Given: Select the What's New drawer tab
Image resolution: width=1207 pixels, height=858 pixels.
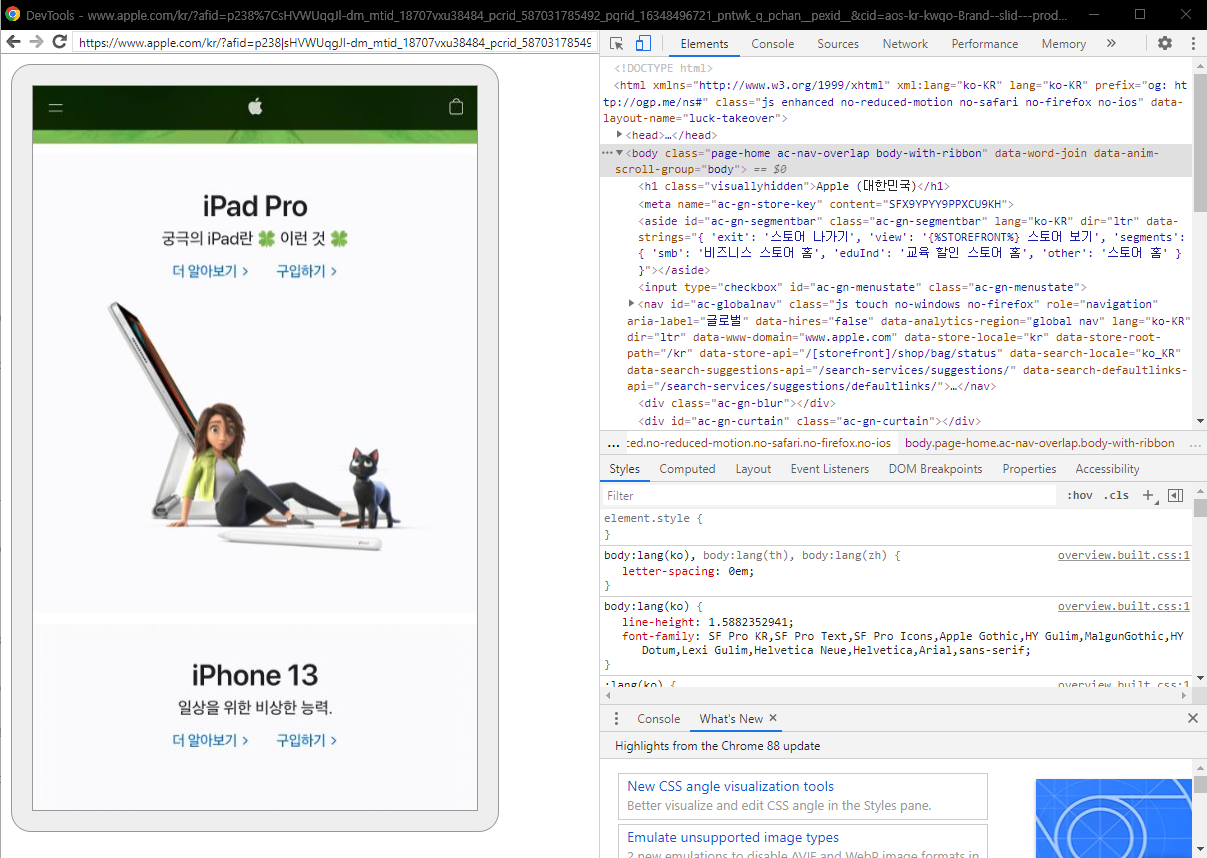Looking at the screenshot, I should (731, 719).
